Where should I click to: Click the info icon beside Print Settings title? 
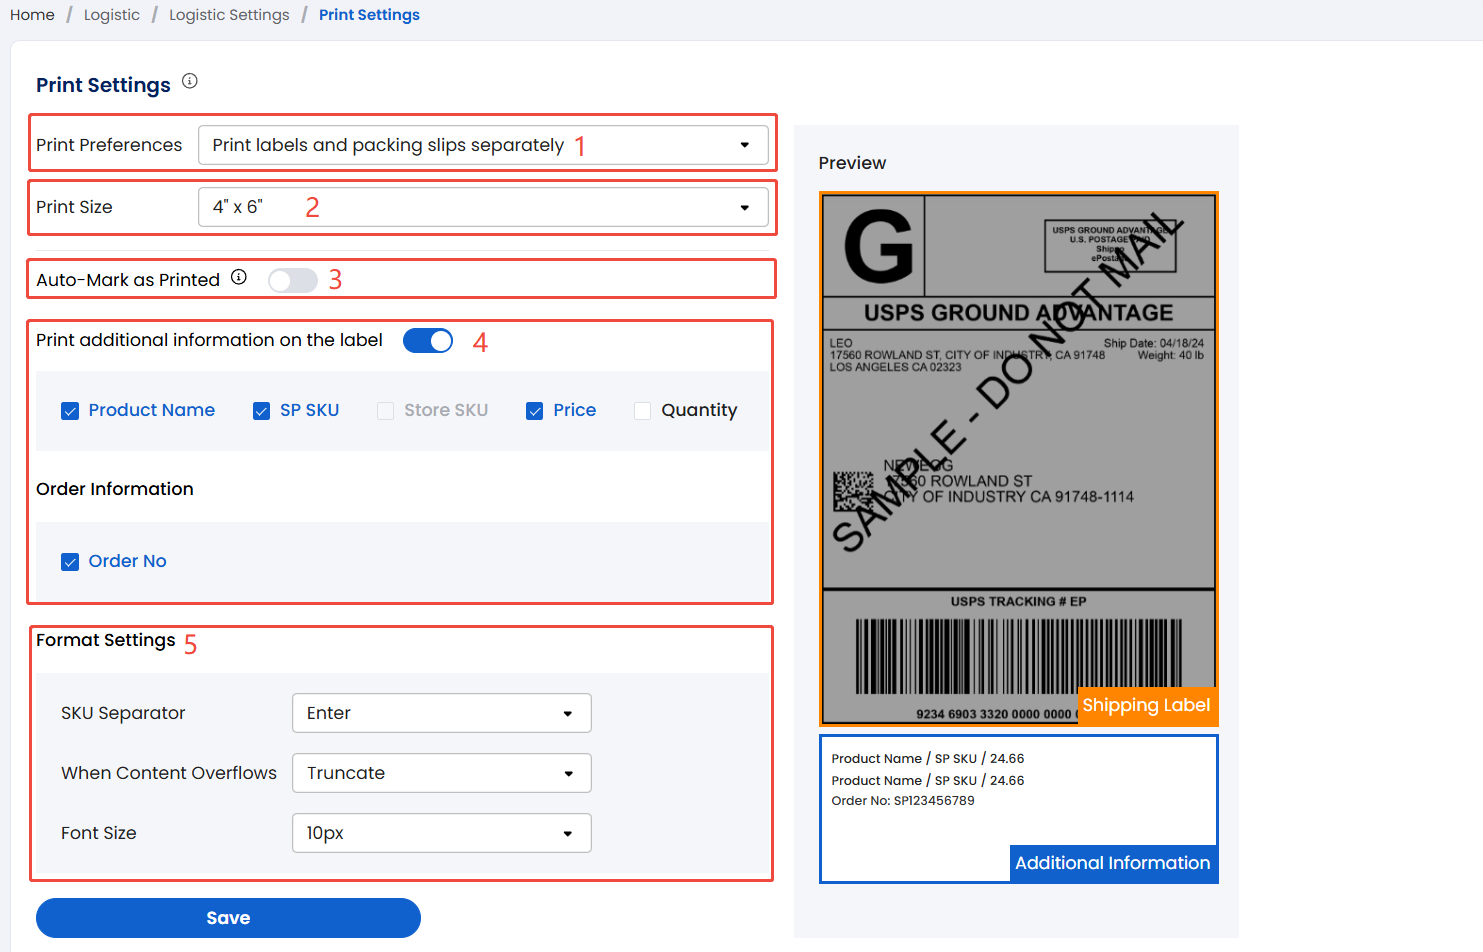click(190, 82)
